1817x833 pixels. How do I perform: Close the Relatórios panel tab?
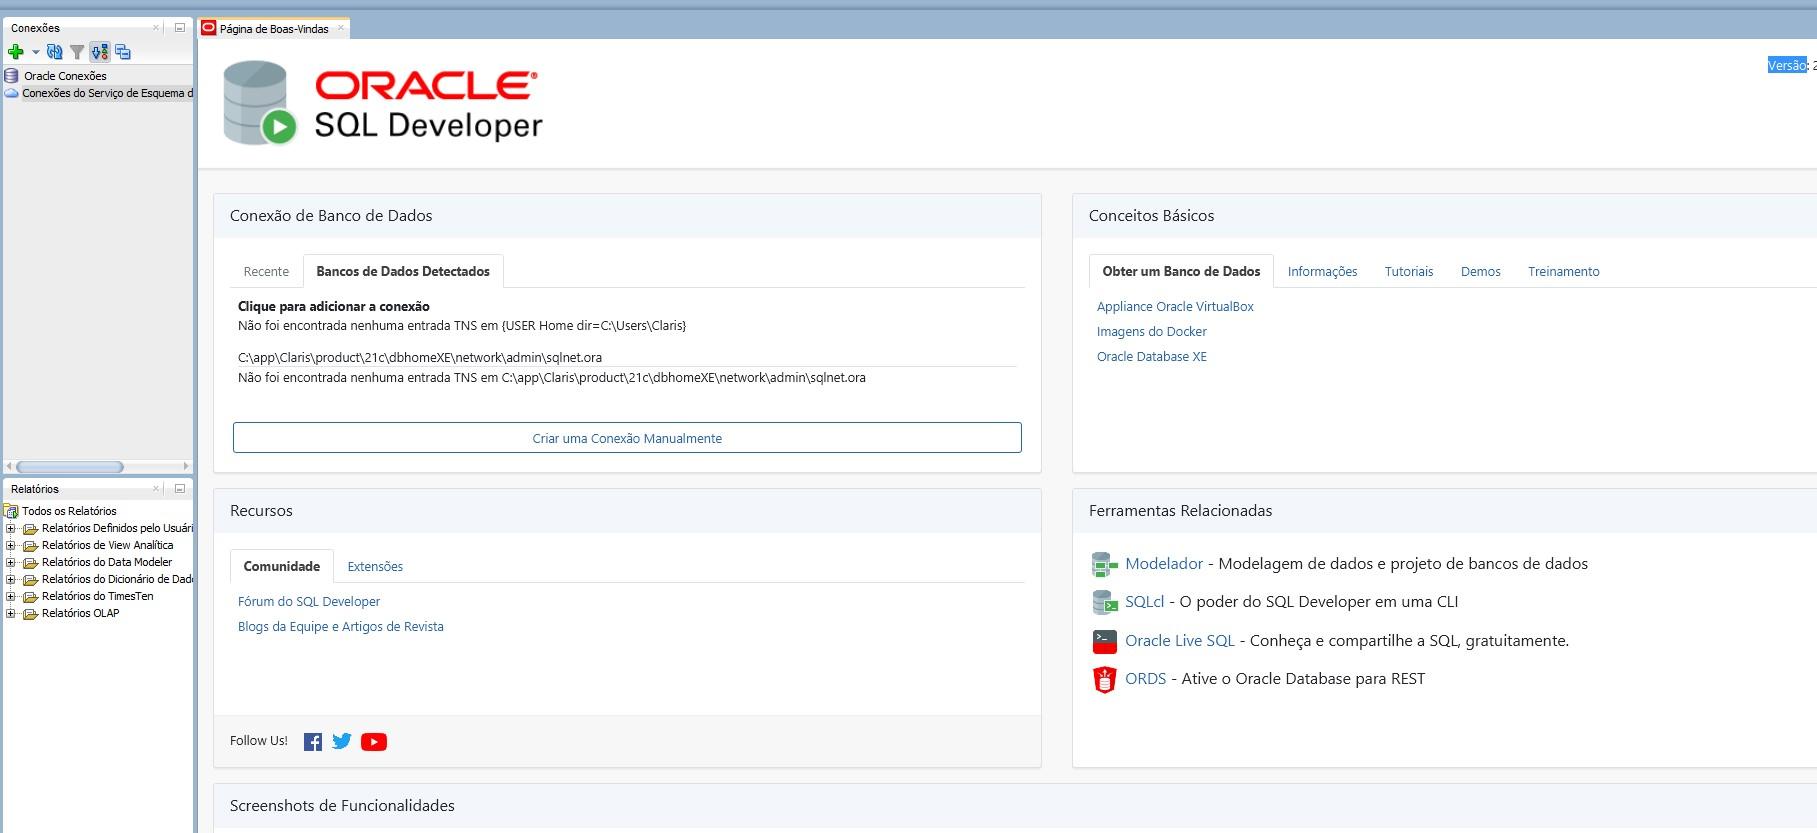156,489
